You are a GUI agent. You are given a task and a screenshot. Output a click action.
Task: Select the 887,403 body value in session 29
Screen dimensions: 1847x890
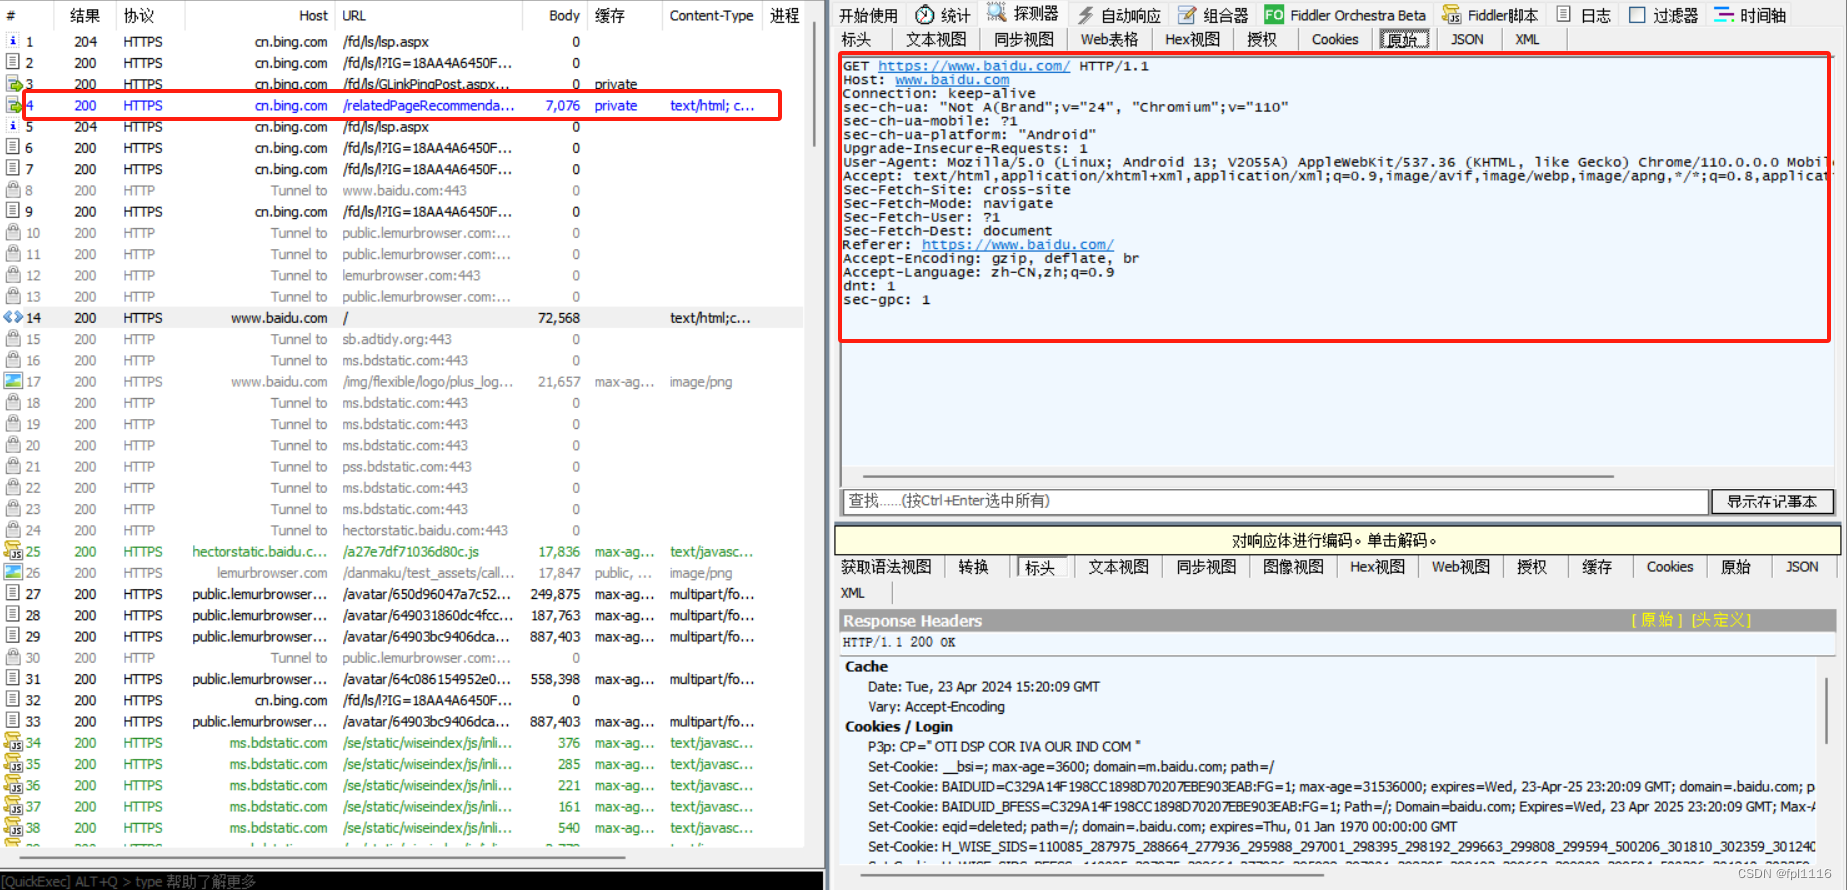555,636
